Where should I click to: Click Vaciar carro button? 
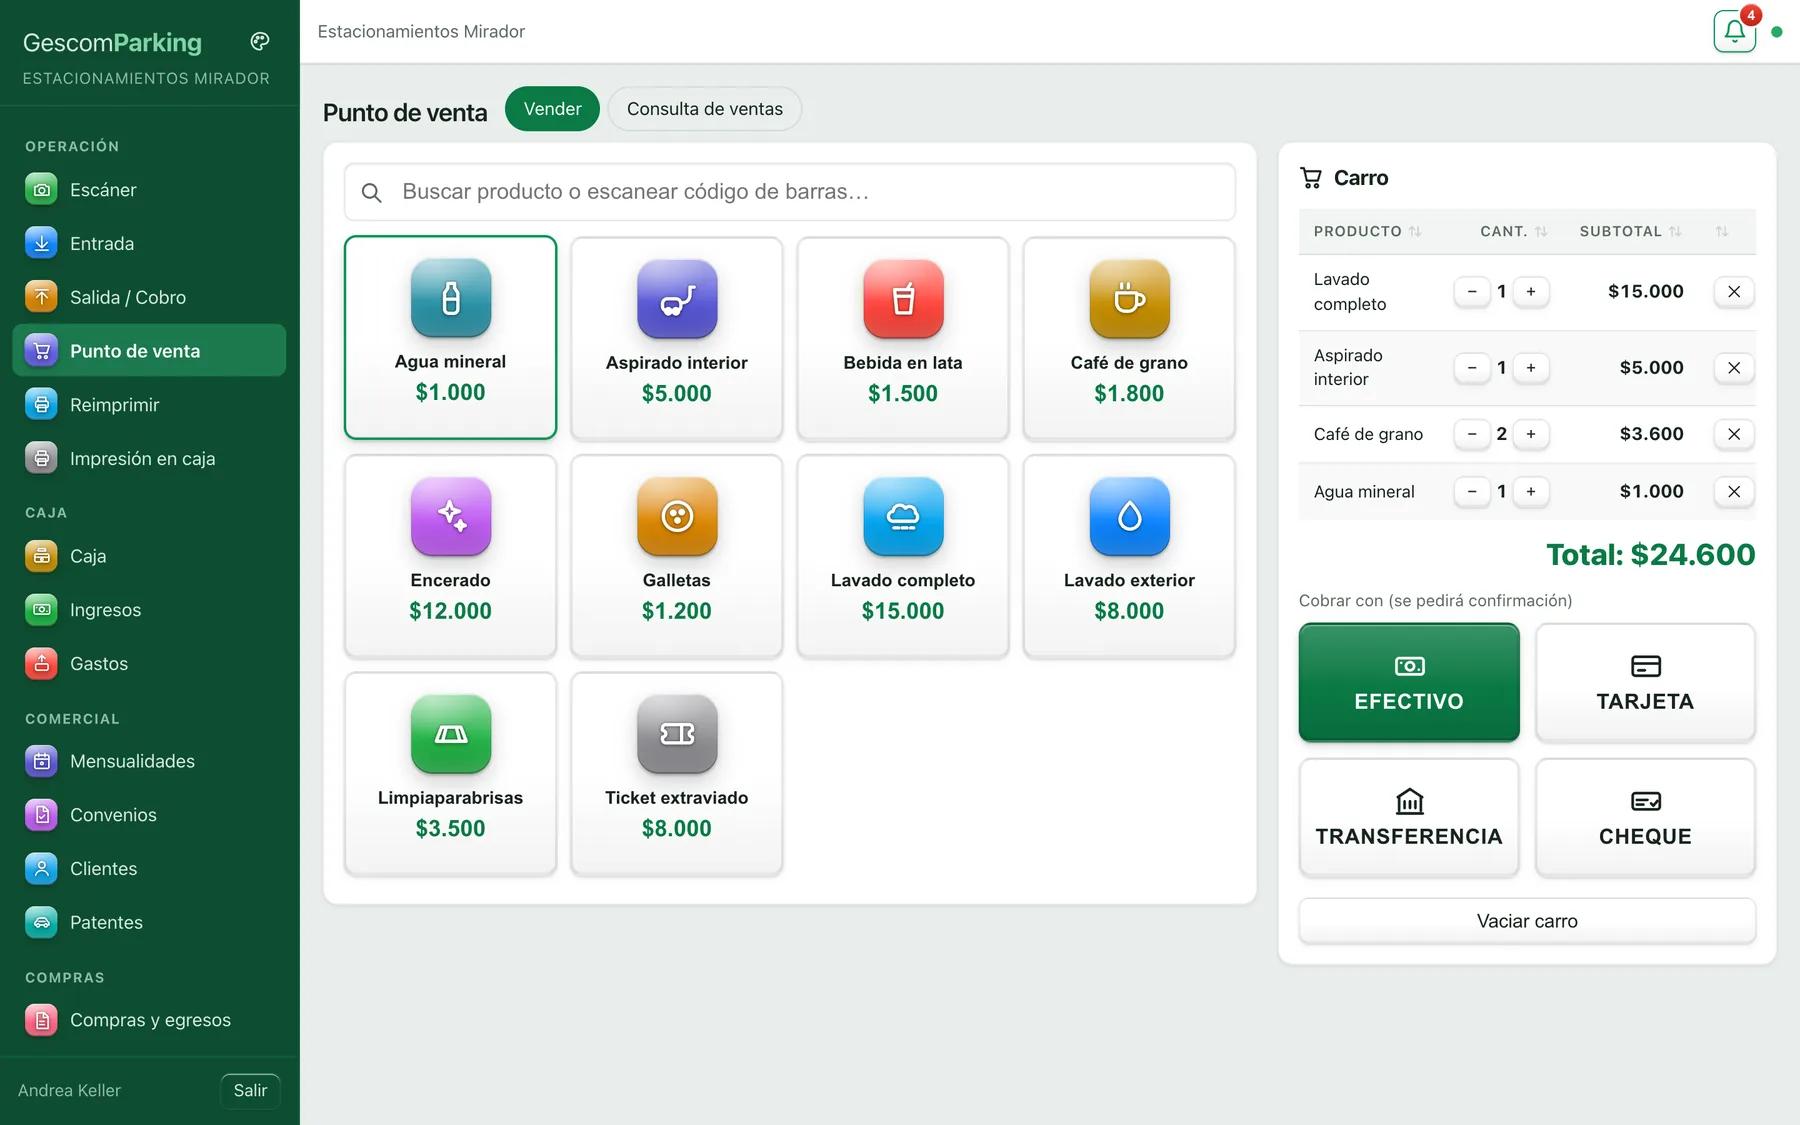point(1527,921)
